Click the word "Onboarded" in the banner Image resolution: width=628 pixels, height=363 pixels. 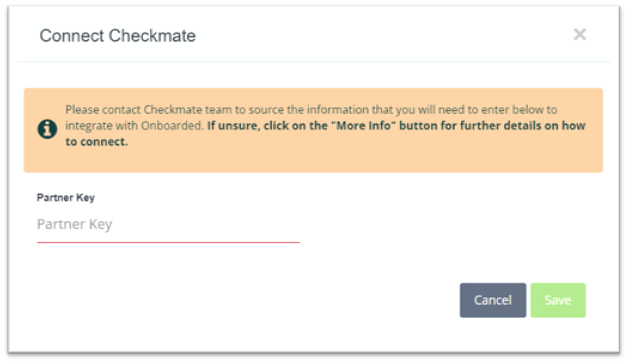(172, 126)
